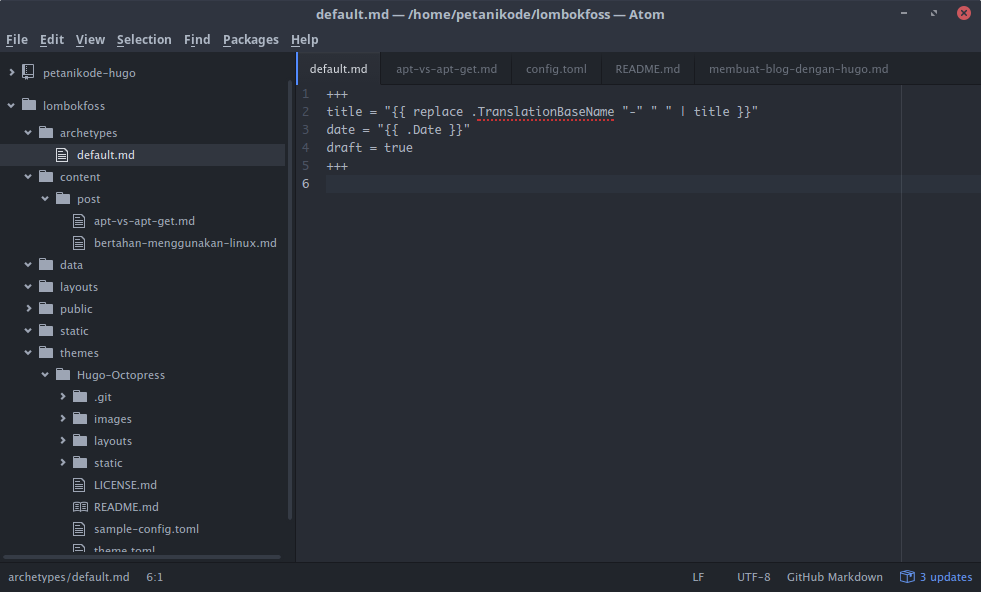The width and height of the screenshot is (981, 592).
Task: Click the UTF-8 encoding selector
Action: (753, 577)
